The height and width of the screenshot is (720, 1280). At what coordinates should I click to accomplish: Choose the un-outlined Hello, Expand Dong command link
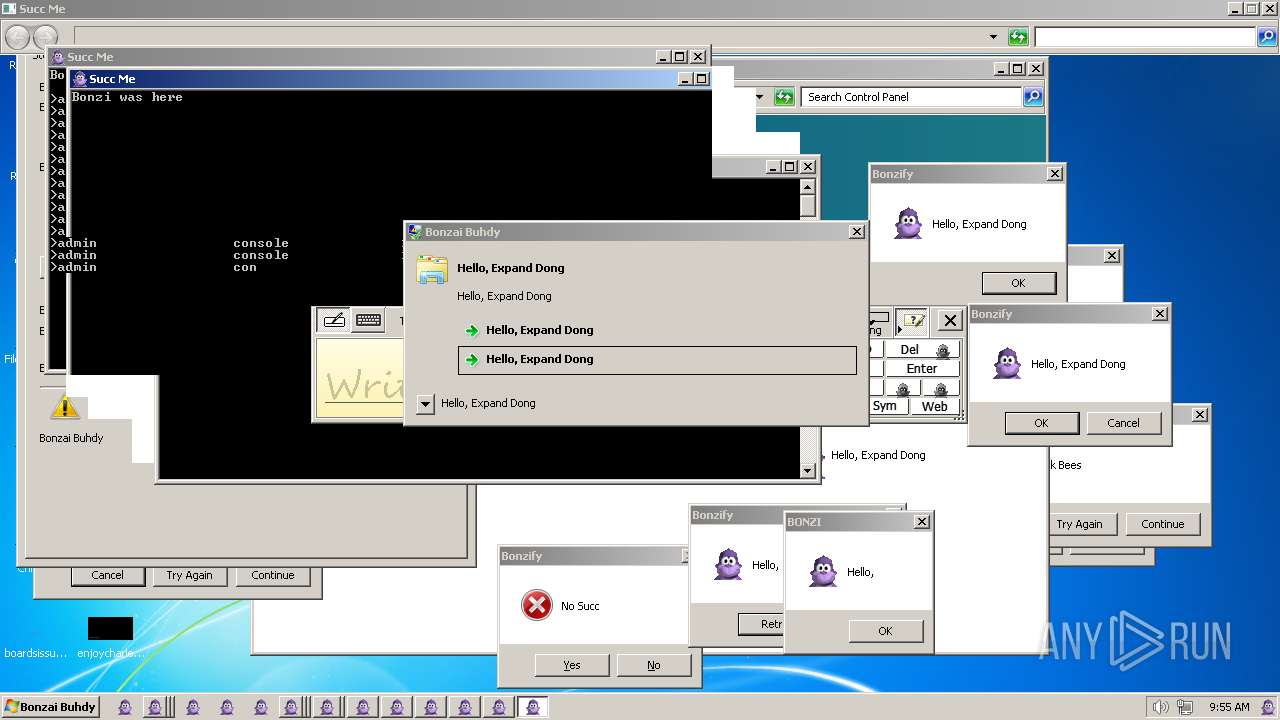click(x=657, y=330)
